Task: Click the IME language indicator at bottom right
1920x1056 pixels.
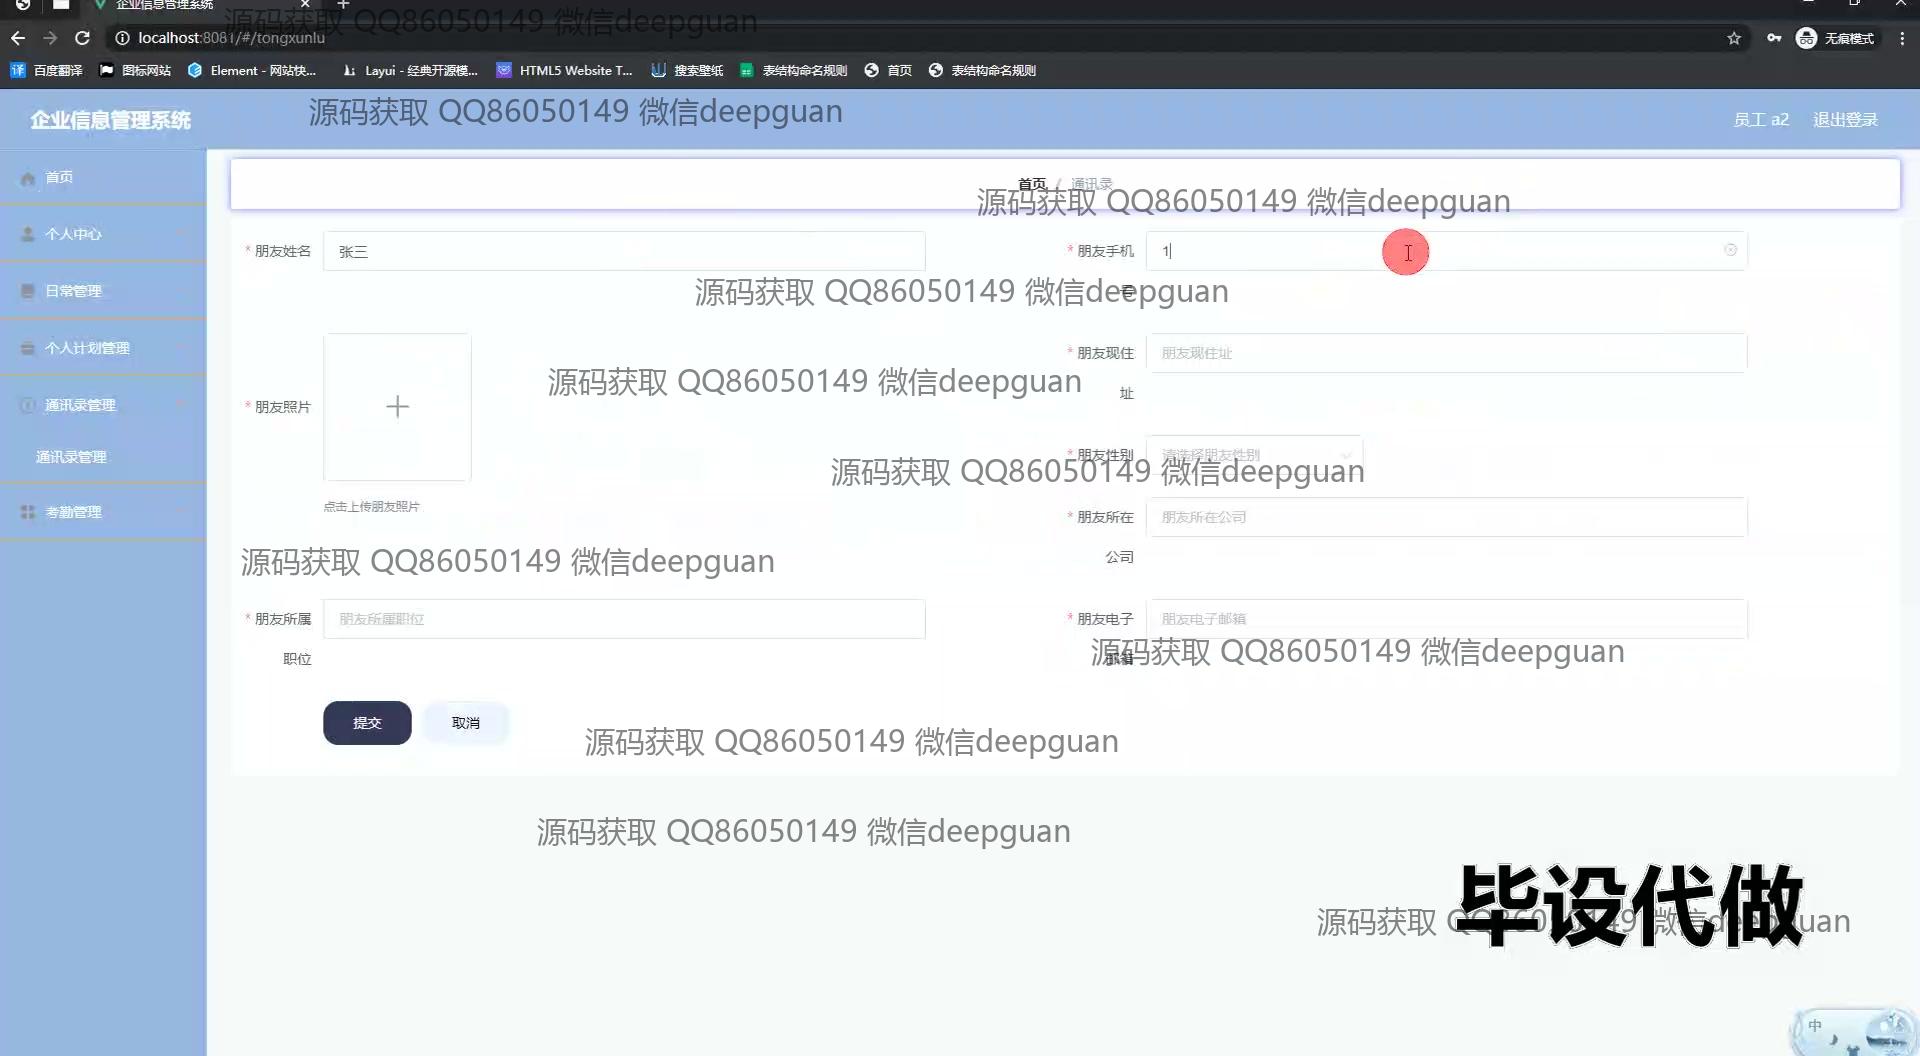Action: tap(1815, 1026)
